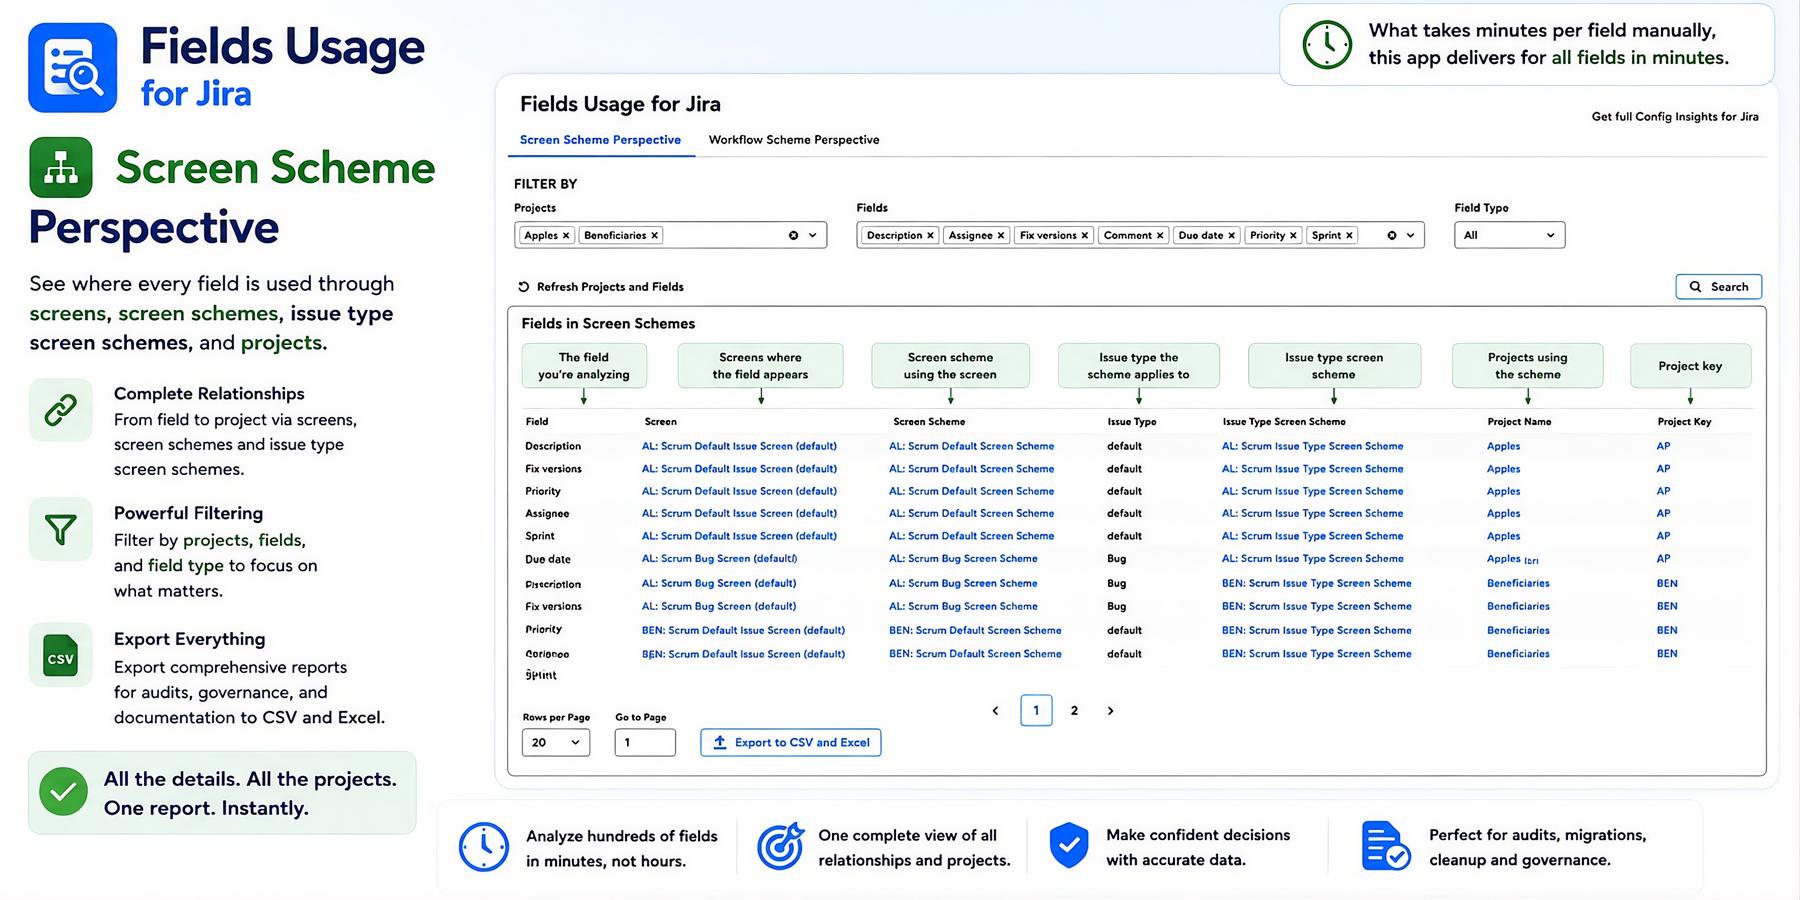Switch to Workflow Scheme Perspective tab
Screen dimensions: 1800x900
coord(794,140)
